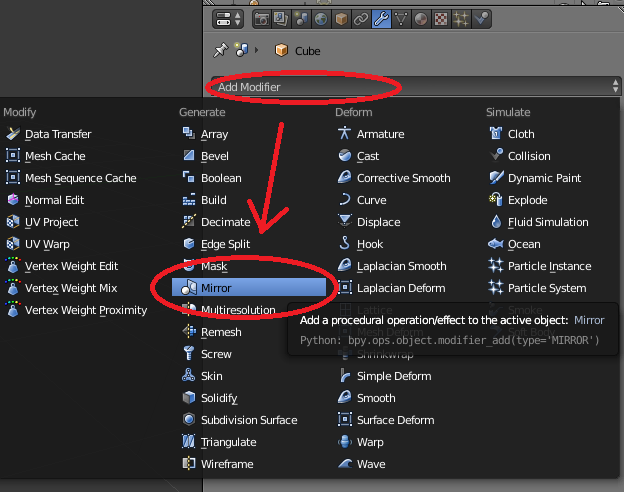Choose Fluid Simulation modifier

coord(539,222)
